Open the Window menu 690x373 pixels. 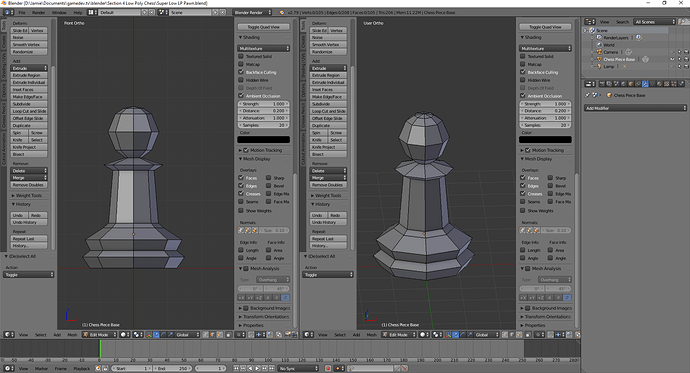click(x=59, y=12)
